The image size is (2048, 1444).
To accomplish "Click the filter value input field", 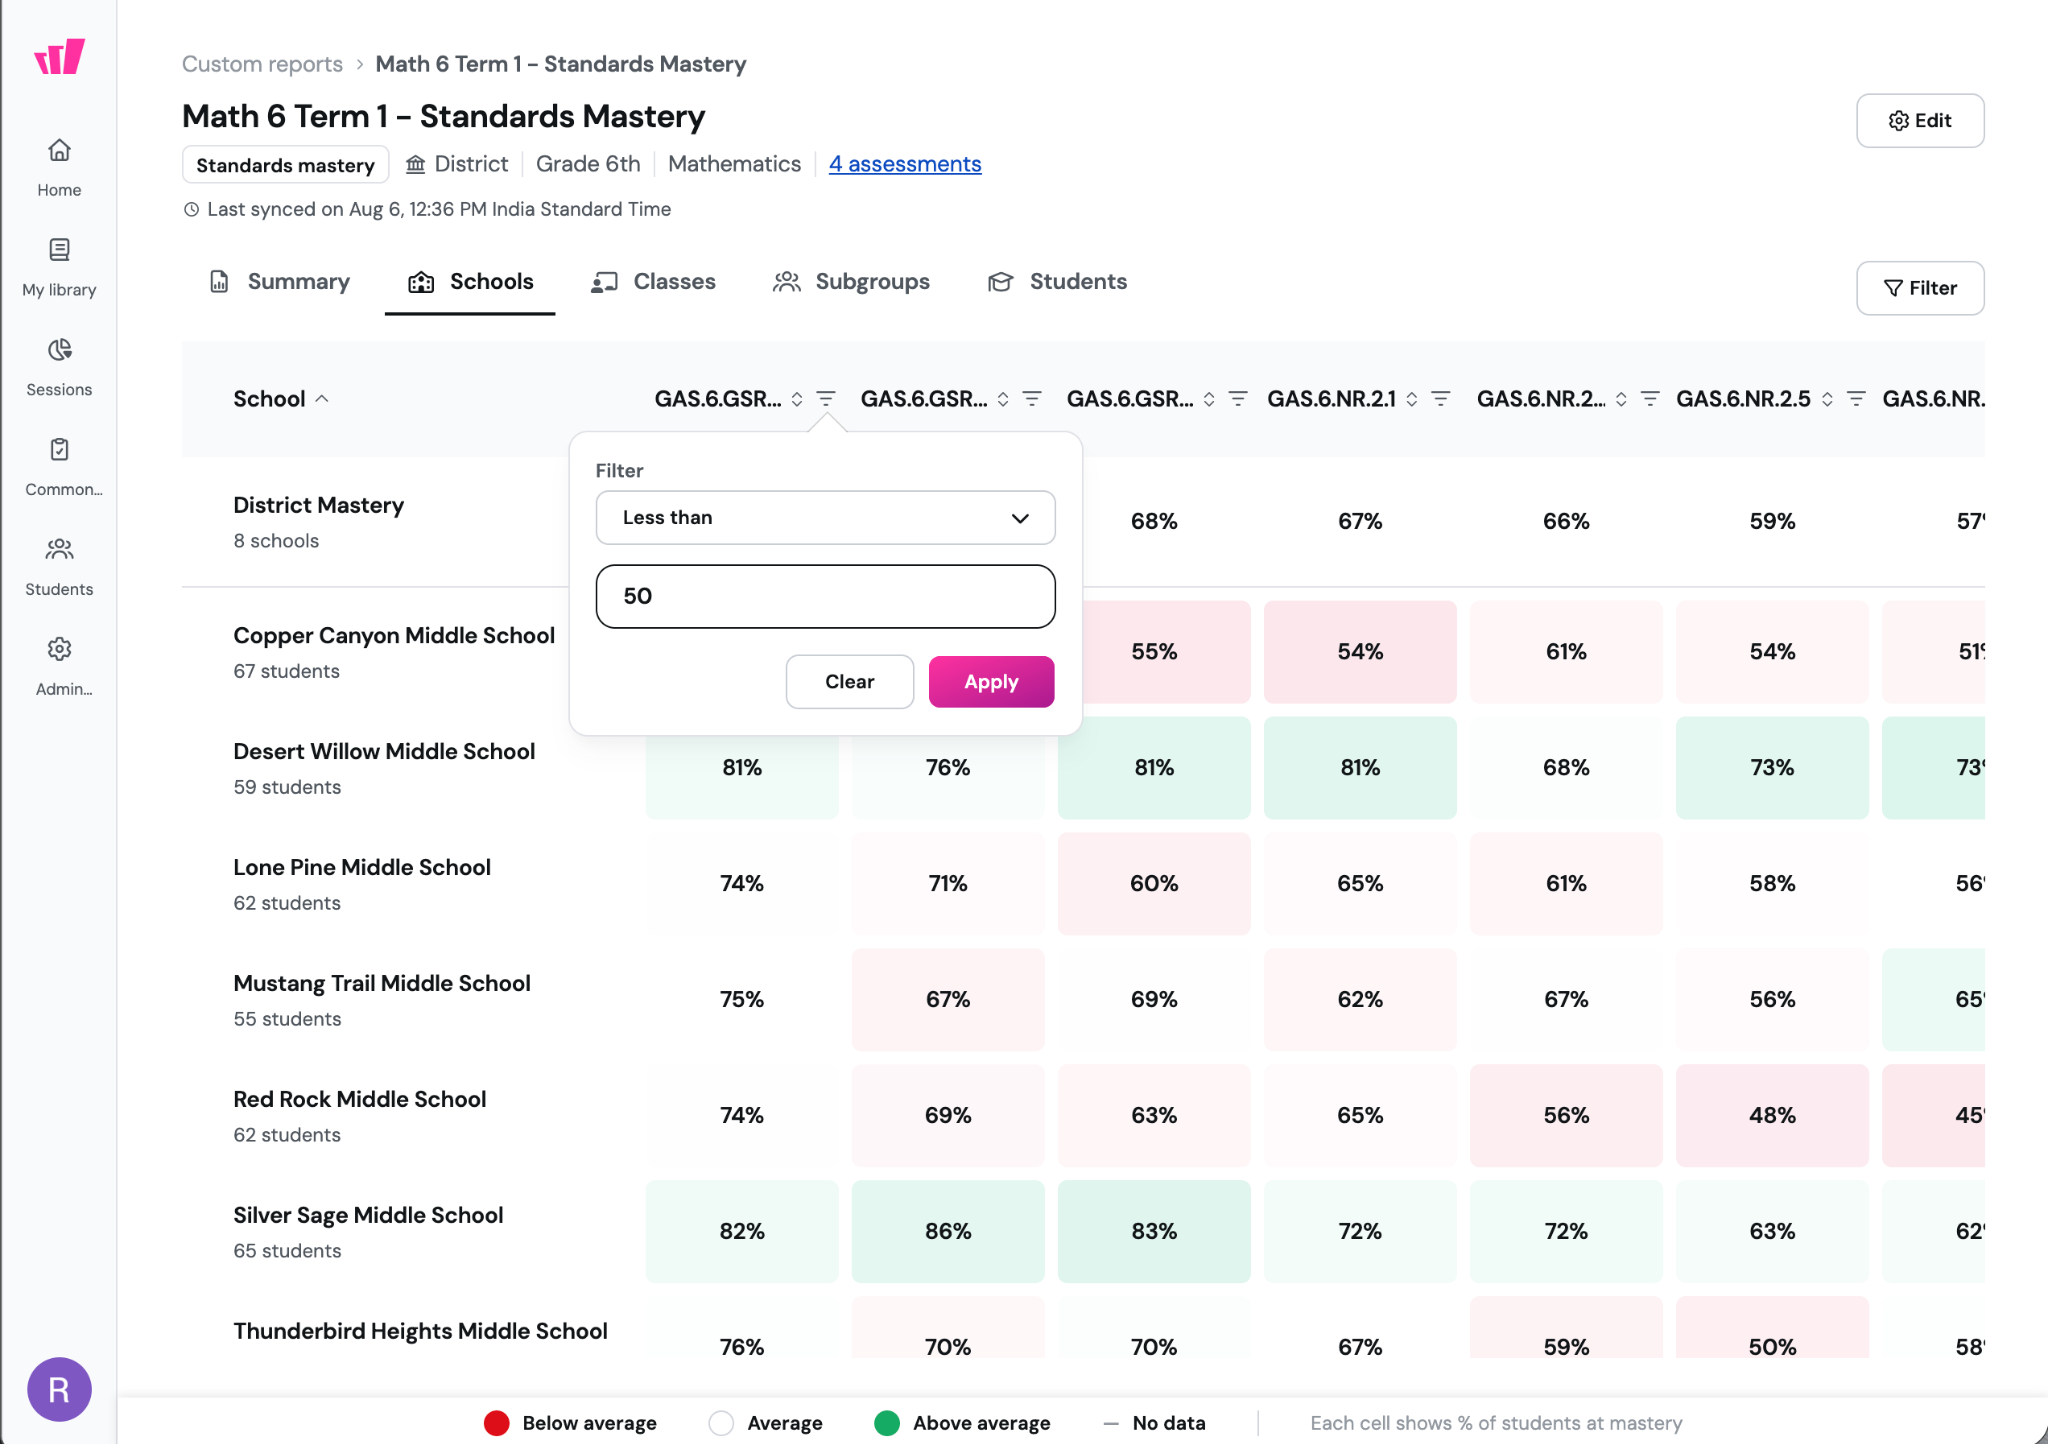I will [x=825, y=596].
